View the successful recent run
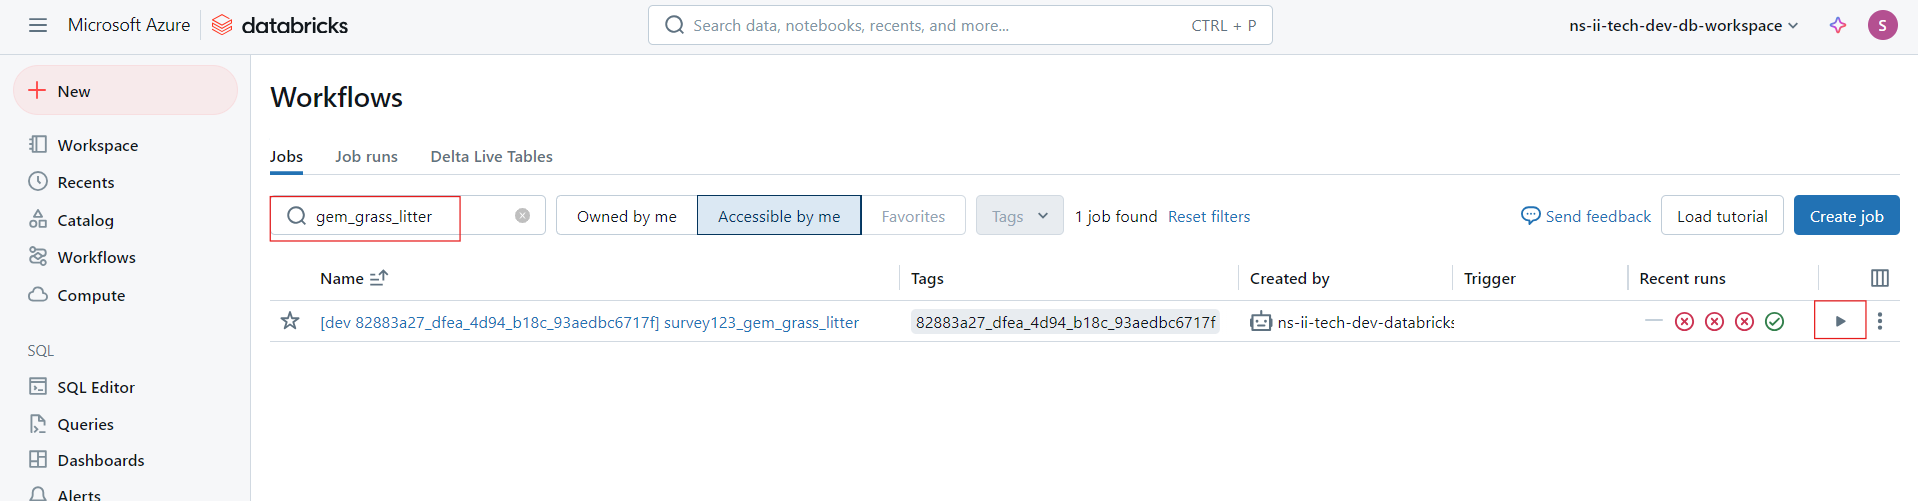 pos(1774,321)
